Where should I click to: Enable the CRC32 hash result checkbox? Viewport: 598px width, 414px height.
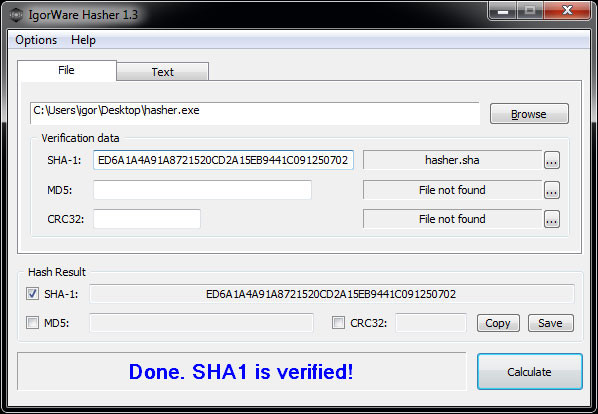point(338,323)
